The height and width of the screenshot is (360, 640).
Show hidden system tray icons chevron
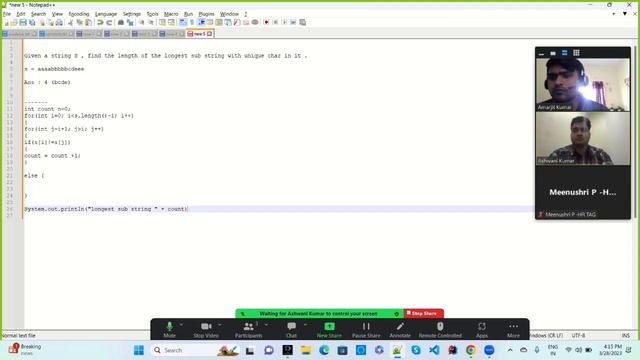(x=510, y=350)
